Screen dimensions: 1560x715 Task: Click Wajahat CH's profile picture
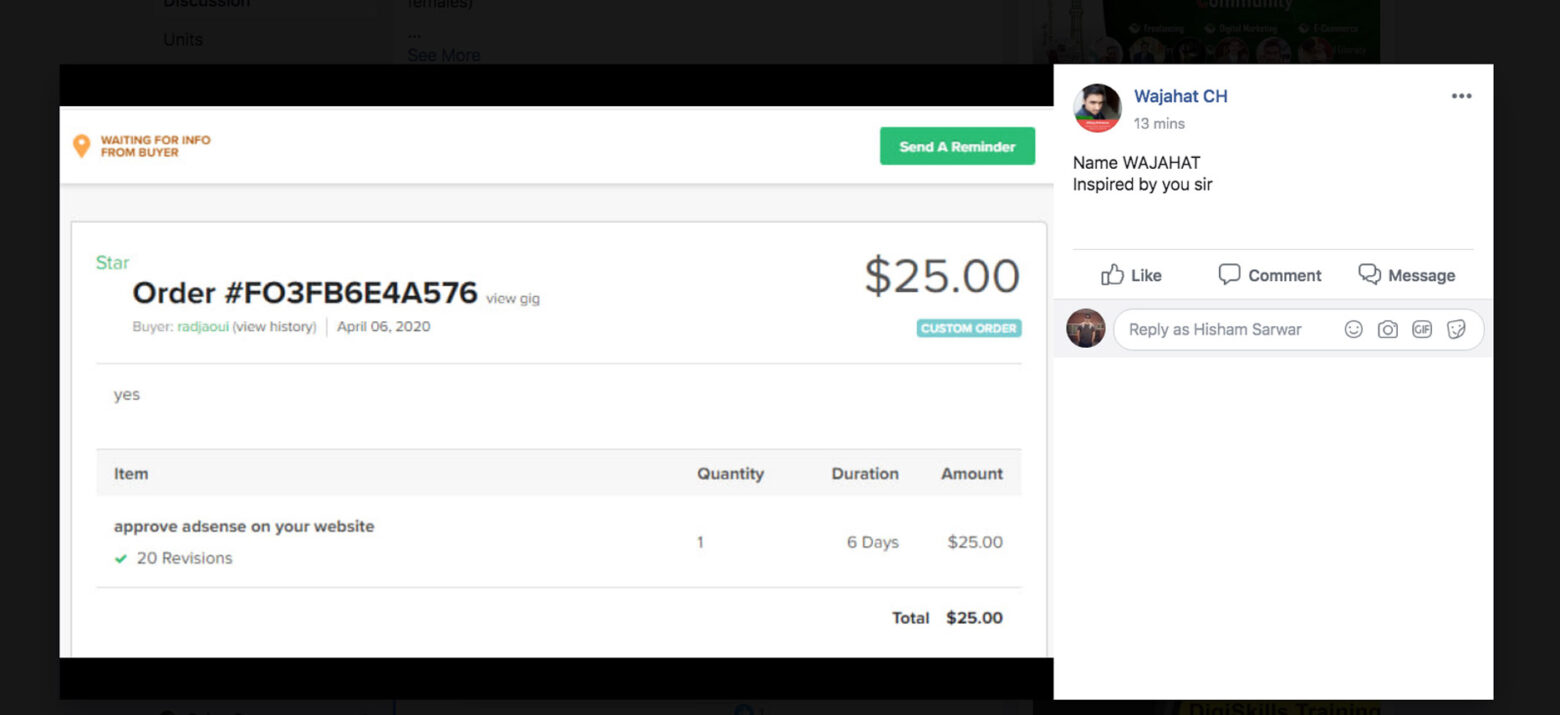pos(1097,108)
